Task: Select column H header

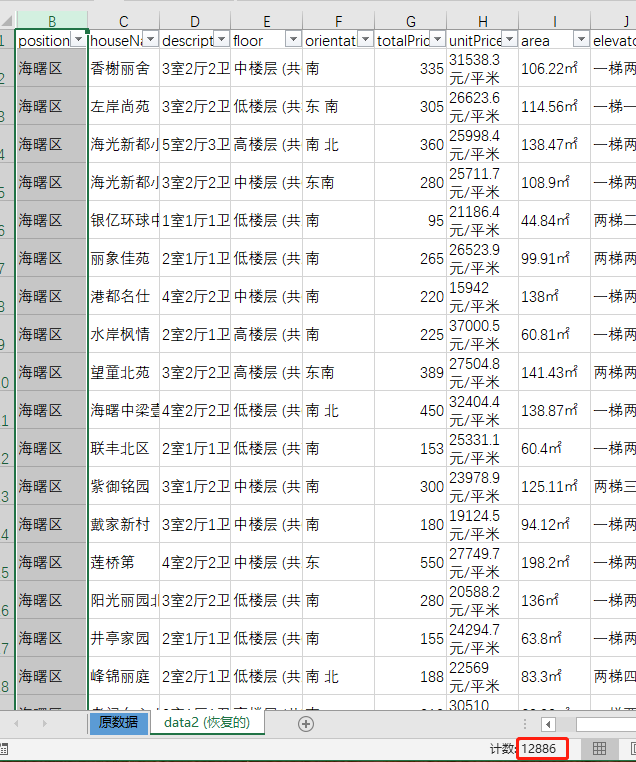Action: [482, 21]
